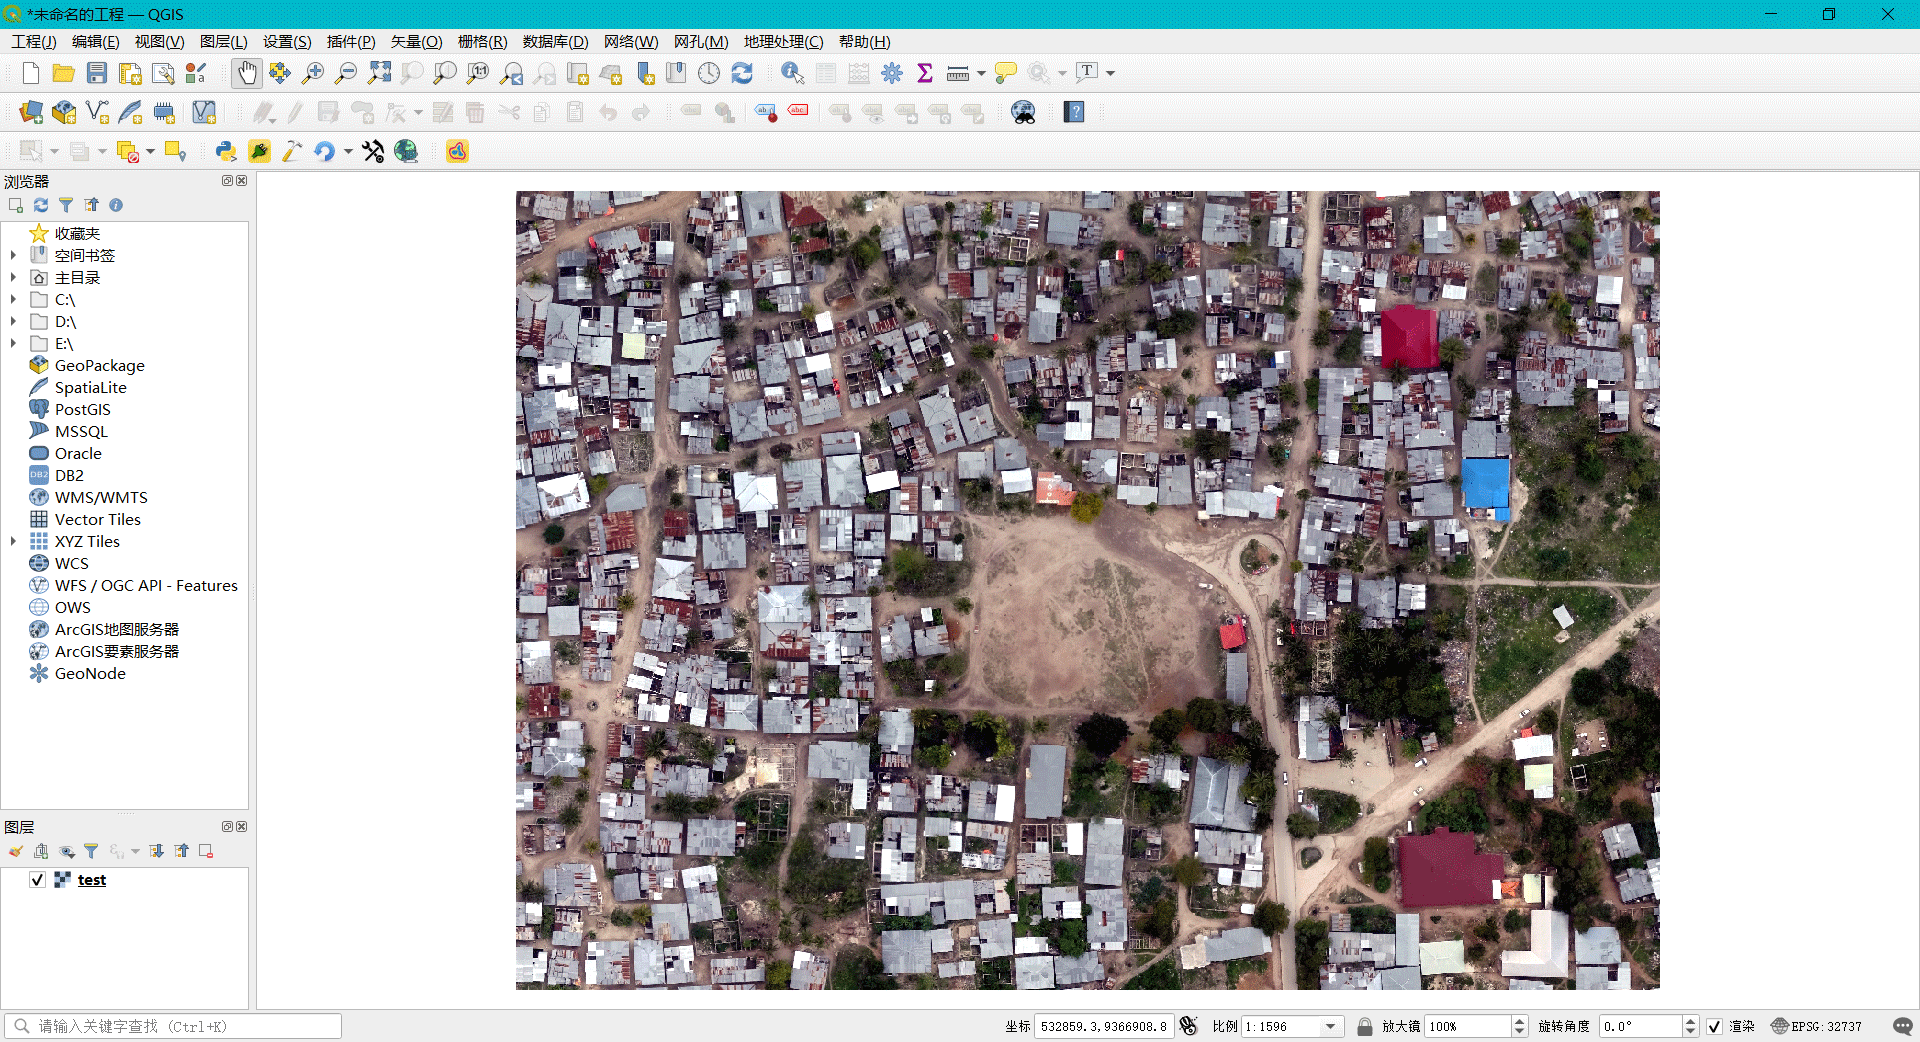Click EPSG:32737 CRS button
This screenshot has height=1042, width=1920.
(1816, 1026)
